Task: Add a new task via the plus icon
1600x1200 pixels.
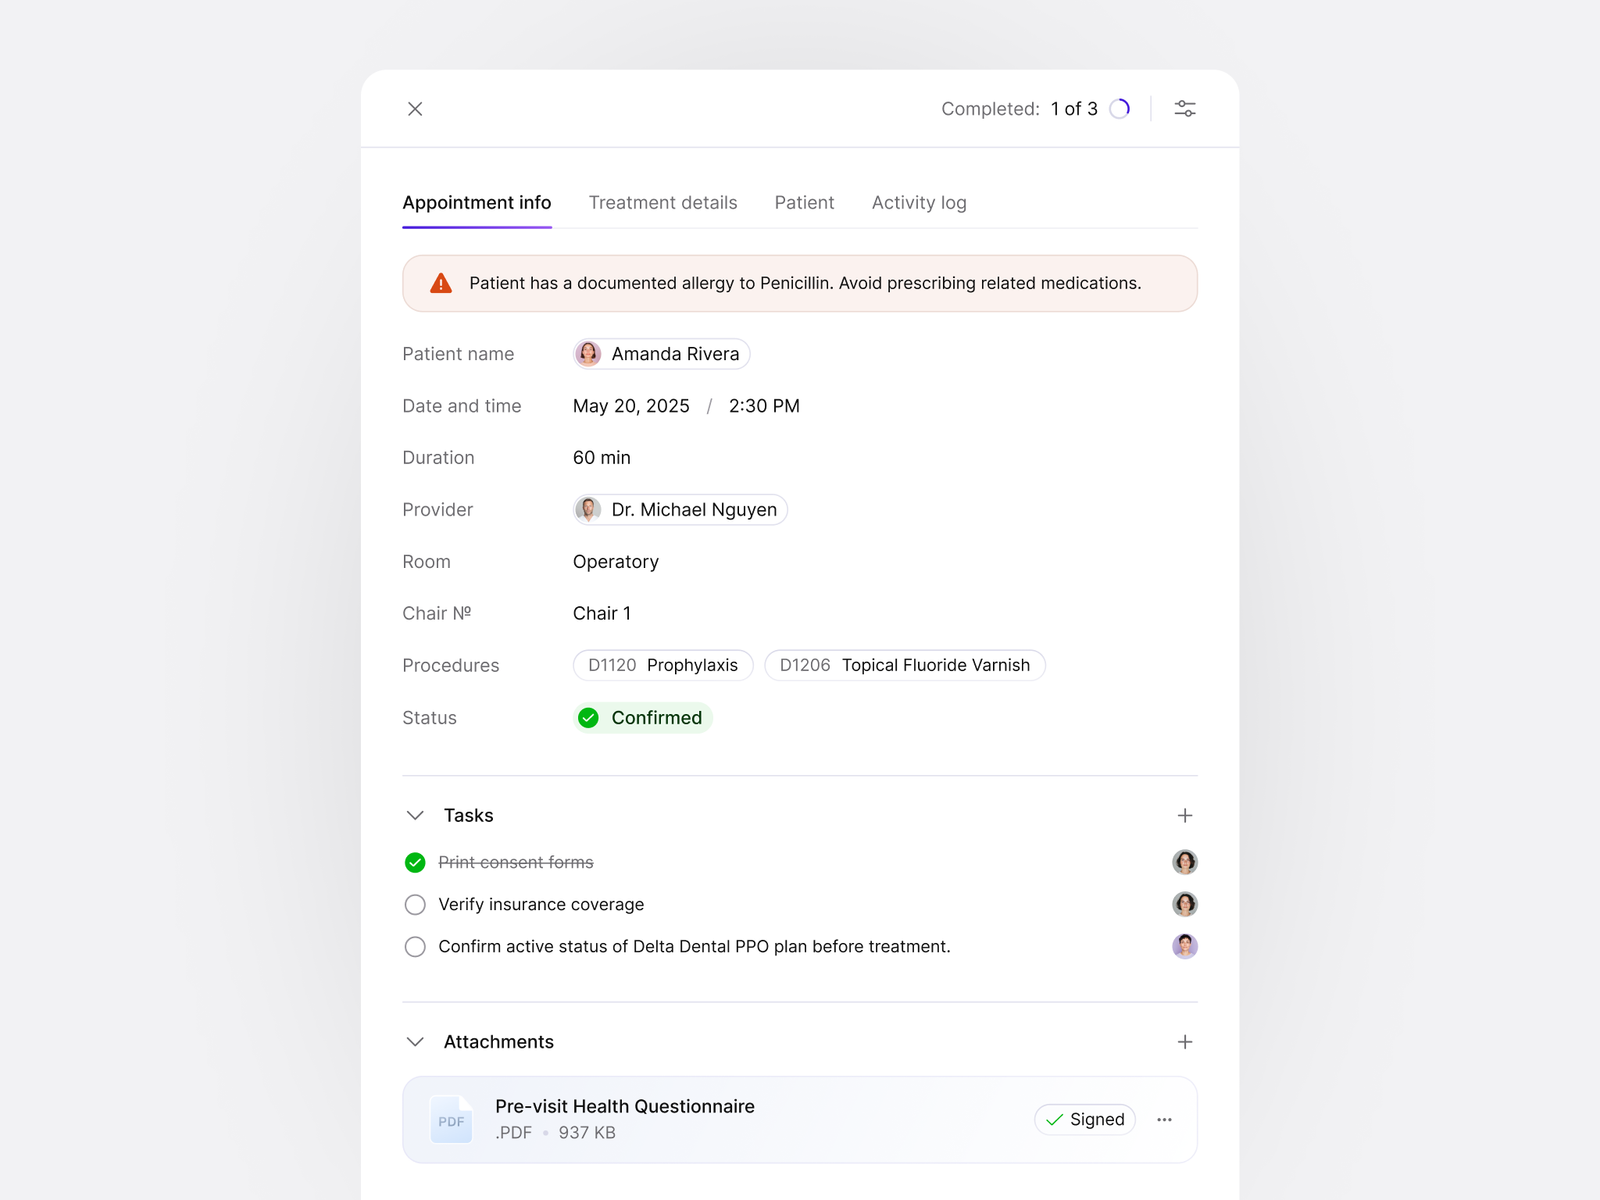Action: tap(1185, 815)
